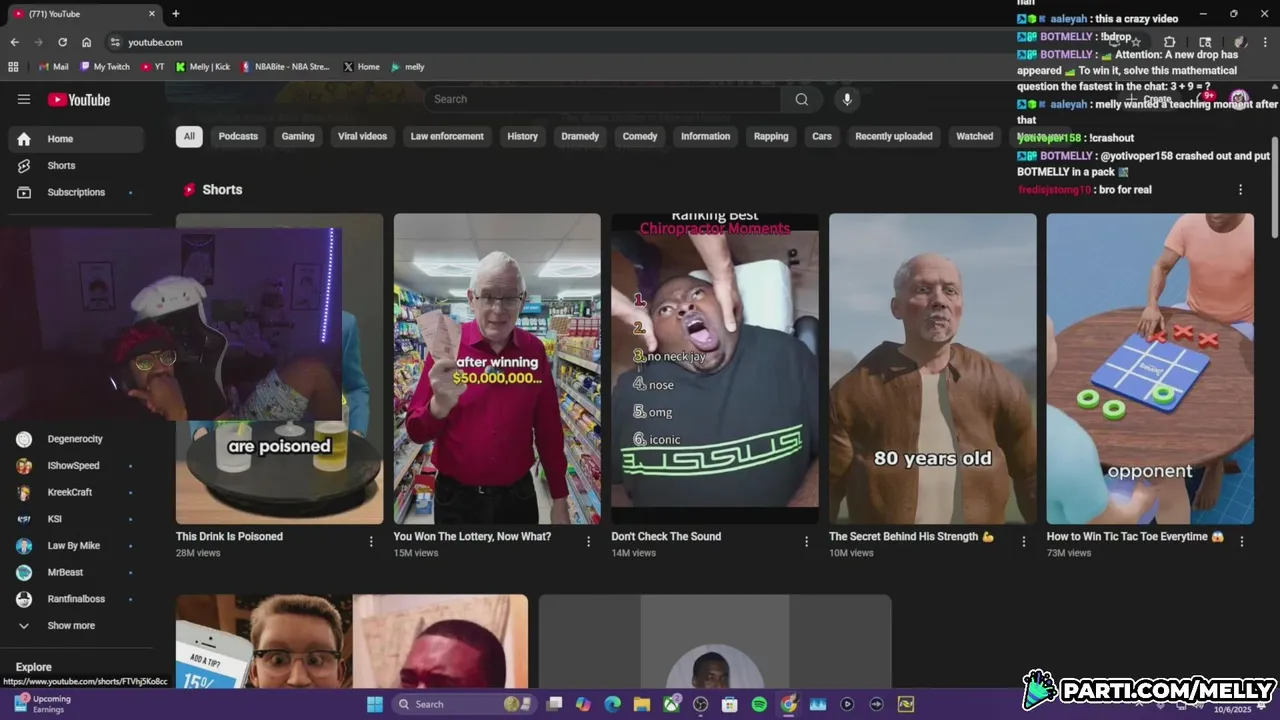
Task: Open a new browser tab
Action: click(x=176, y=14)
